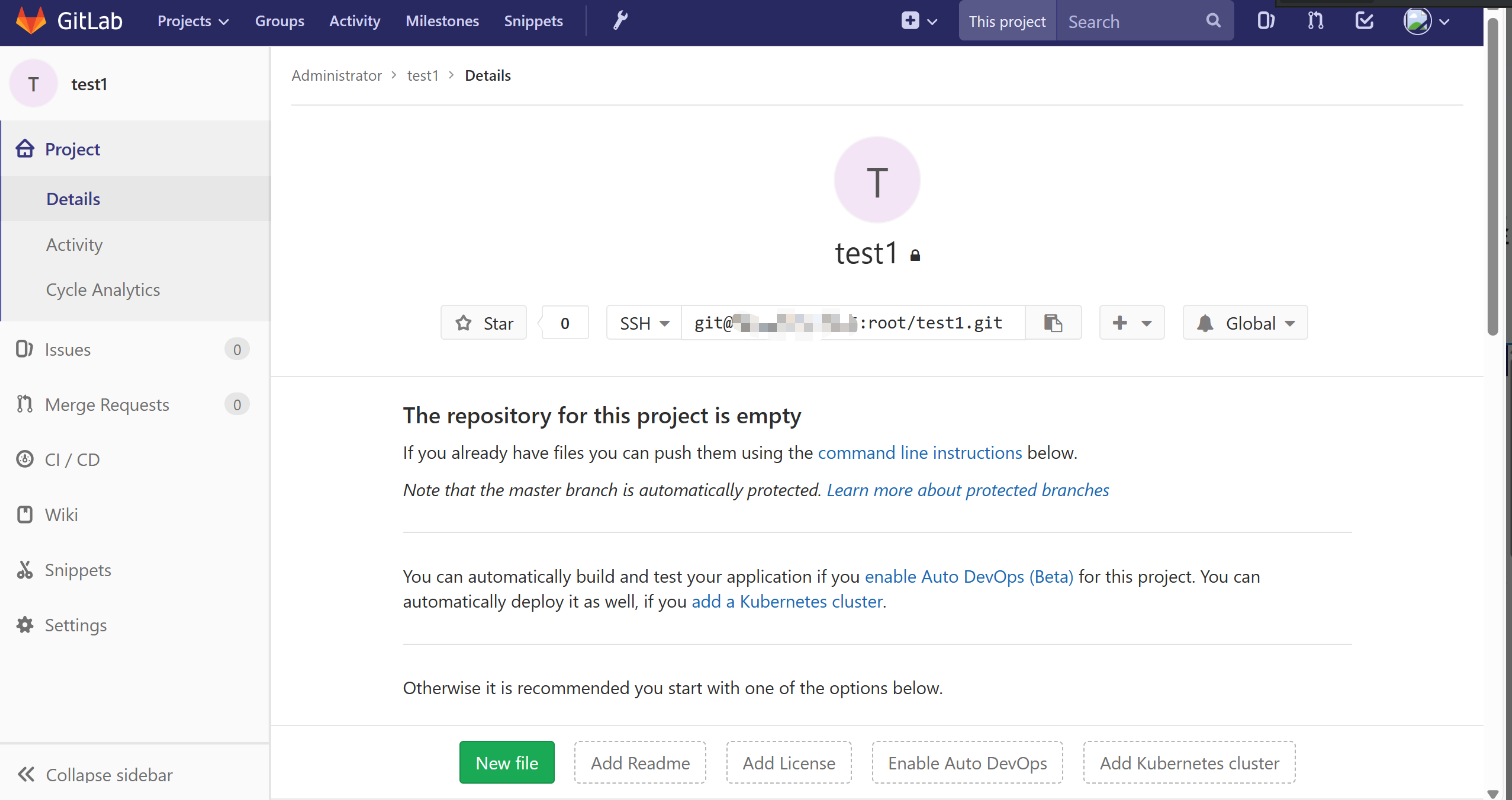Open the user avatar menu
Screen dimensions: 1512x800
[1427, 21]
